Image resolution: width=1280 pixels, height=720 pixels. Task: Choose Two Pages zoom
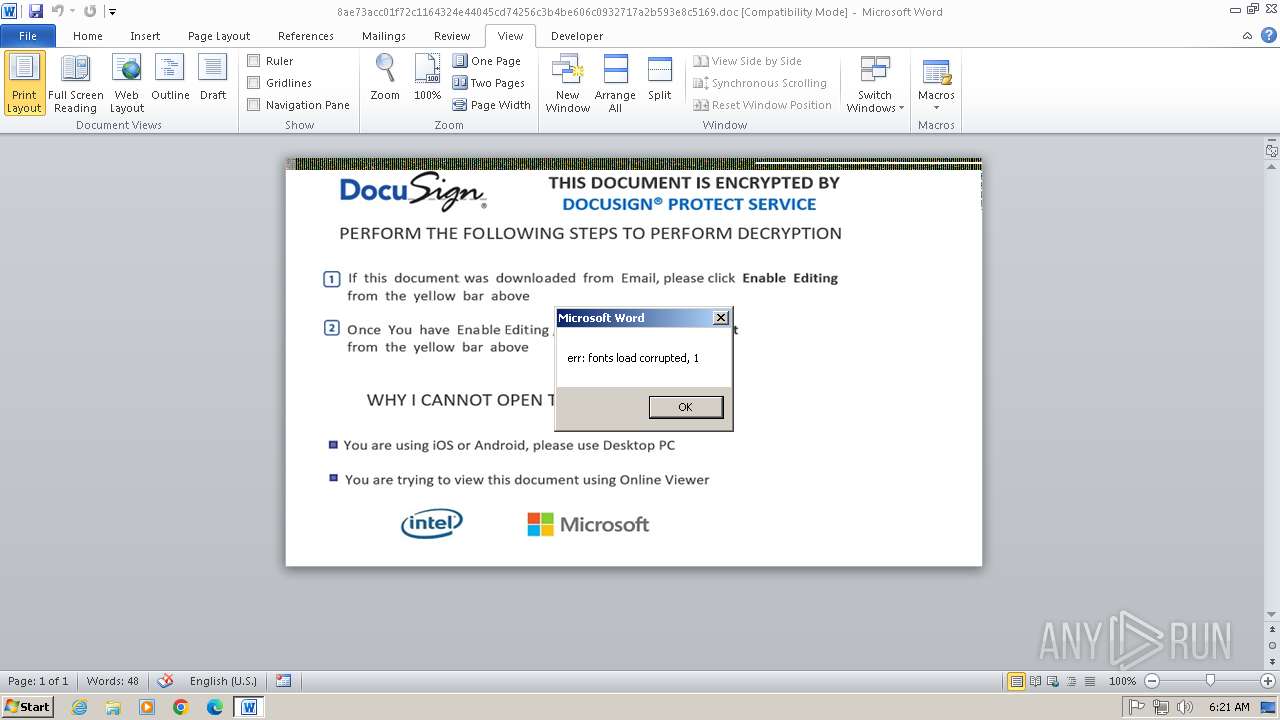pyautogui.click(x=489, y=83)
